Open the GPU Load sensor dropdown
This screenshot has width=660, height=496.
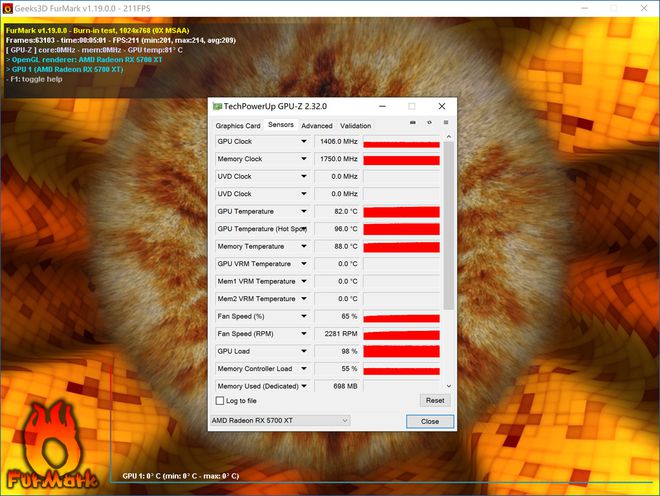pos(304,351)
